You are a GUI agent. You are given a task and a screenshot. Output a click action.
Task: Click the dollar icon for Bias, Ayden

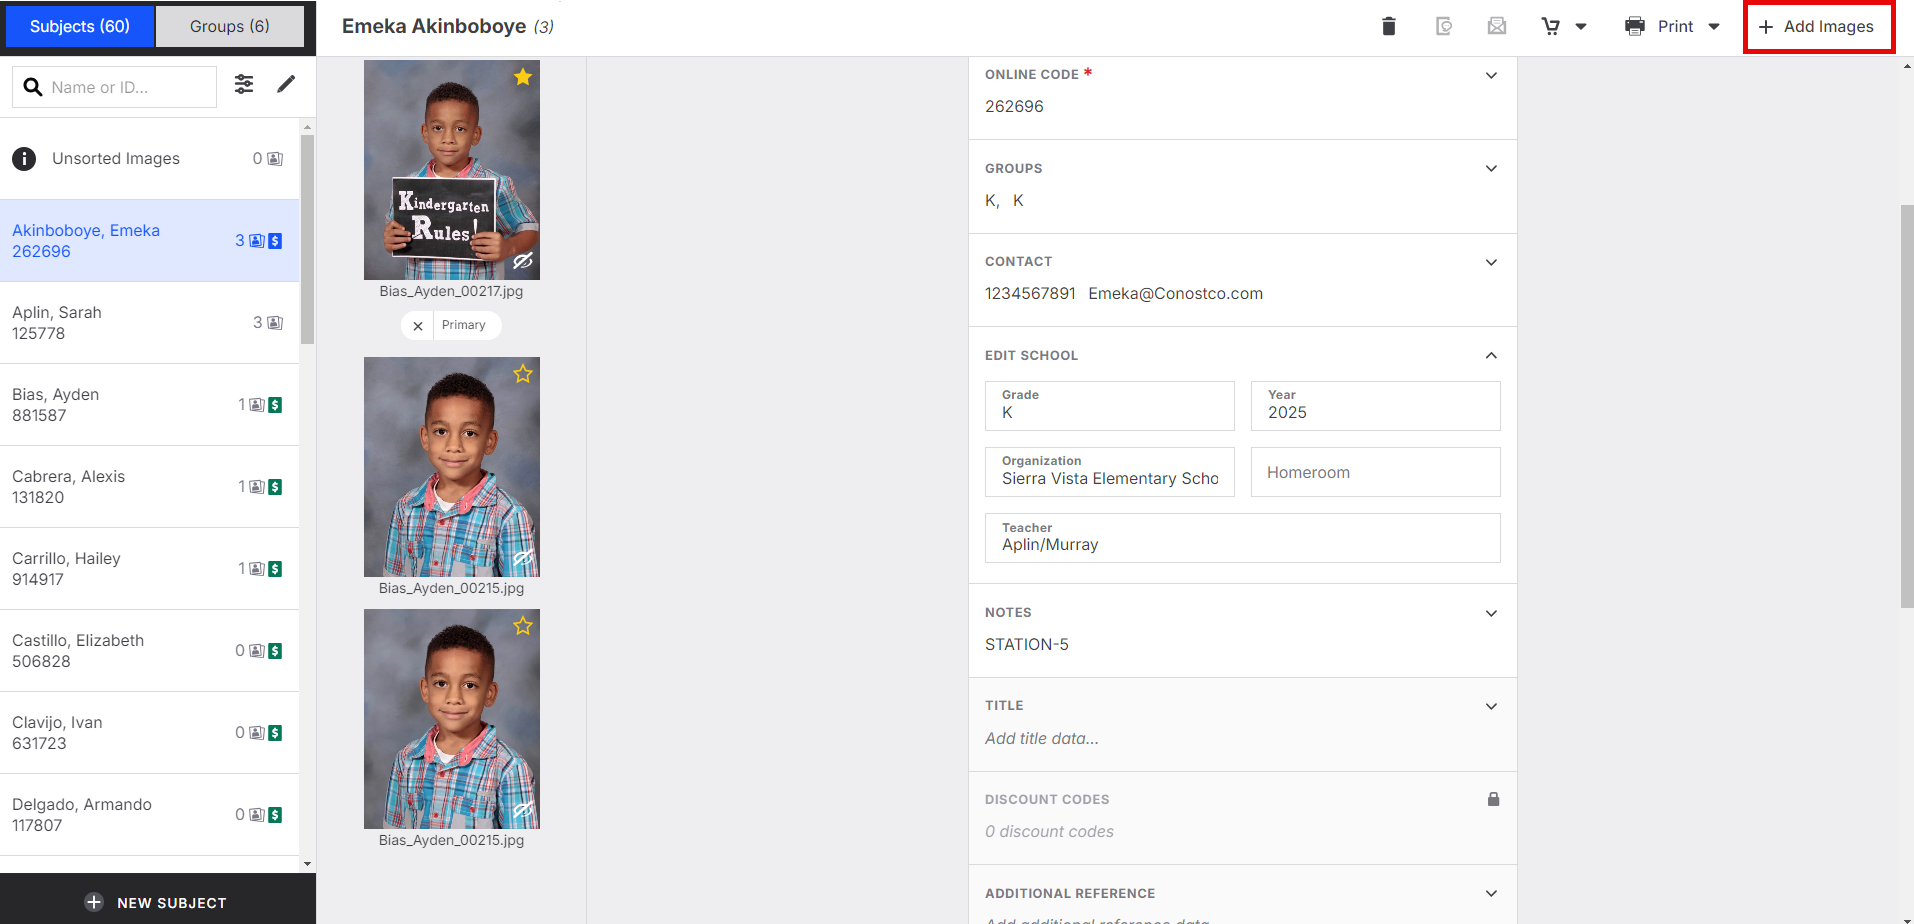275,405
